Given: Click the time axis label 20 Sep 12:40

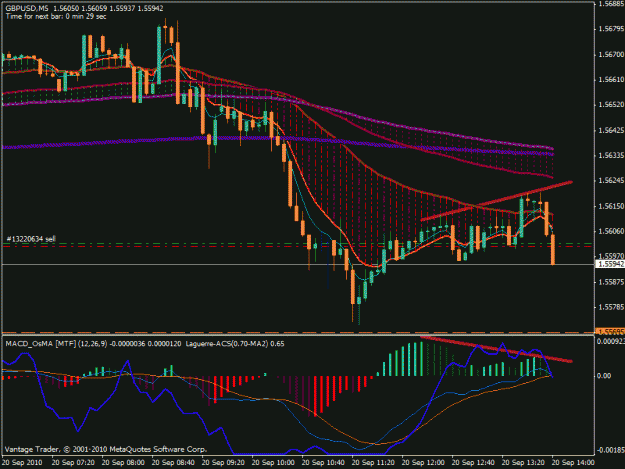Looking at the screenshot, I should (473, 463).
